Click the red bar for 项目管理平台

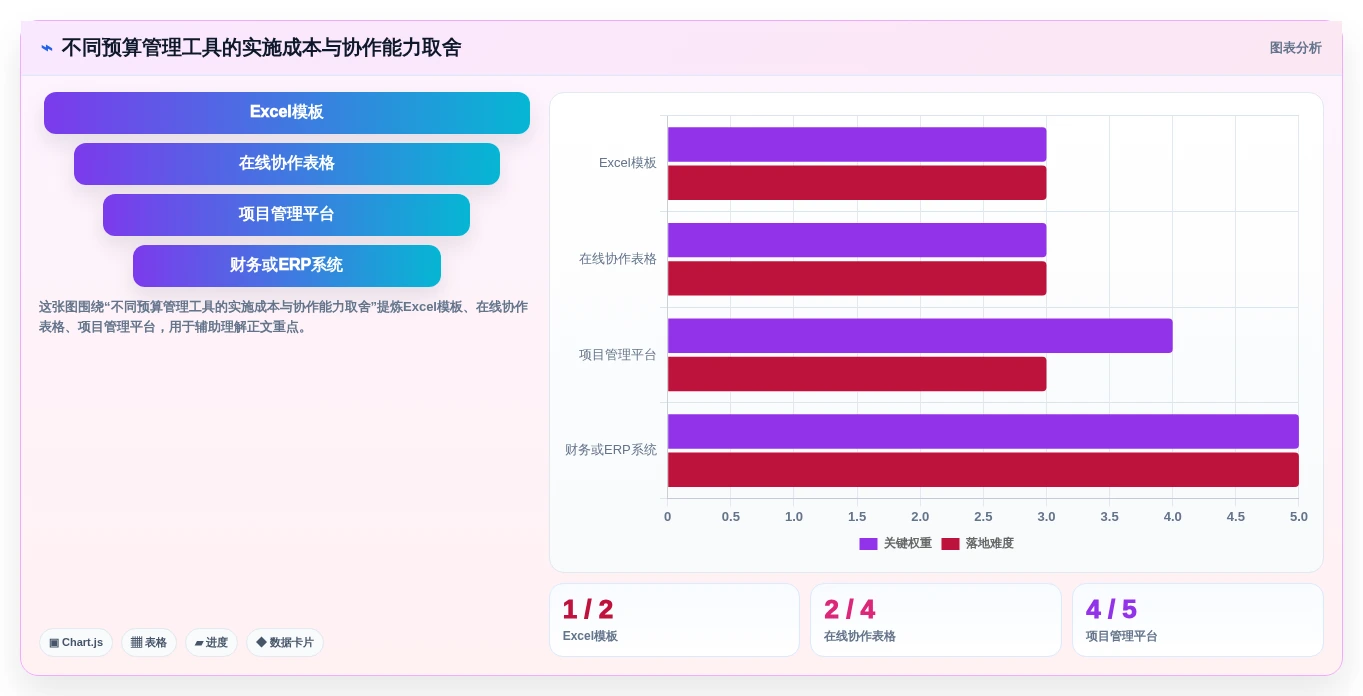tap(857, 374)
